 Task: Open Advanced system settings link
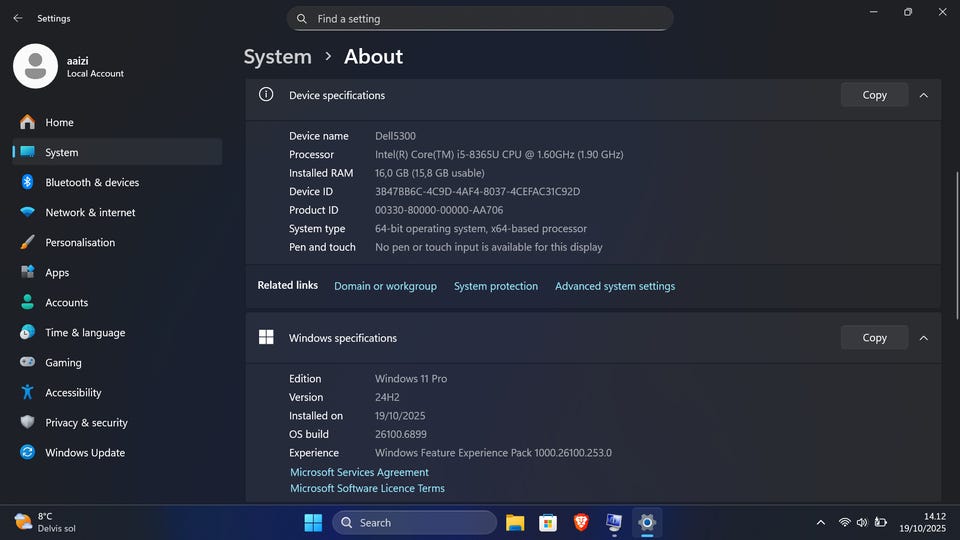point(615,286)
